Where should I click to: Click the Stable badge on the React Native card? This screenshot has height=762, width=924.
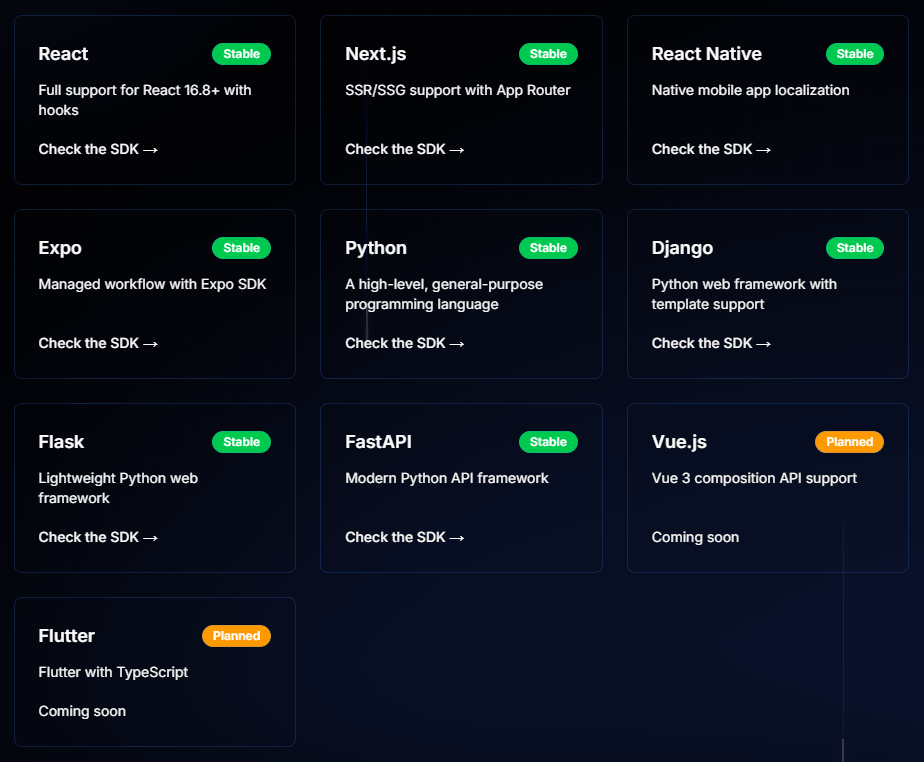click(854, 54)
